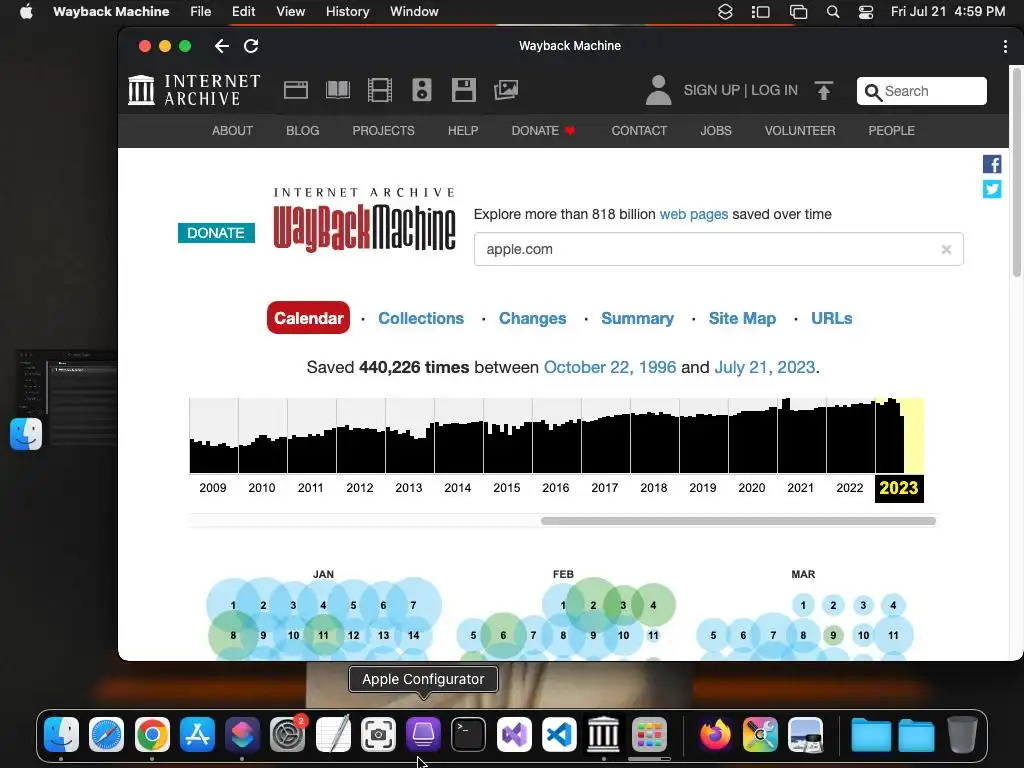Open Terminal from the Dock
1024x768 pixels.
click(x=469, y=735)
